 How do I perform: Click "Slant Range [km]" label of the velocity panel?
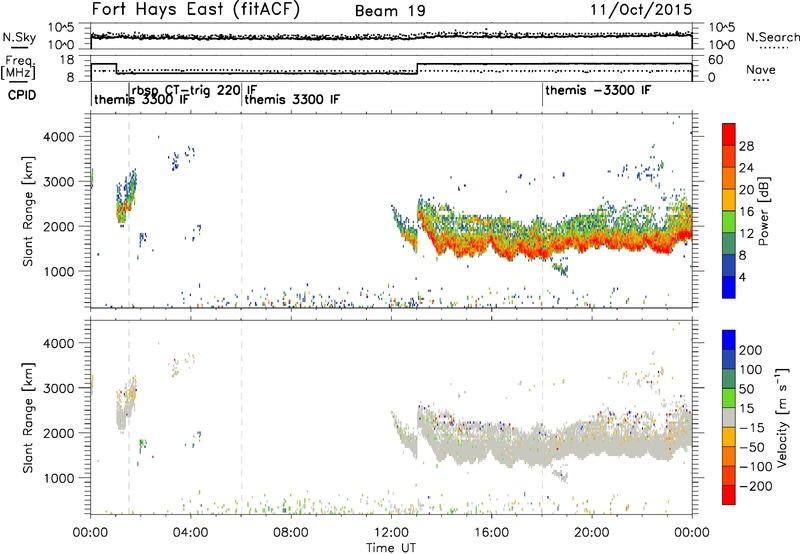[x=28, y=418]
